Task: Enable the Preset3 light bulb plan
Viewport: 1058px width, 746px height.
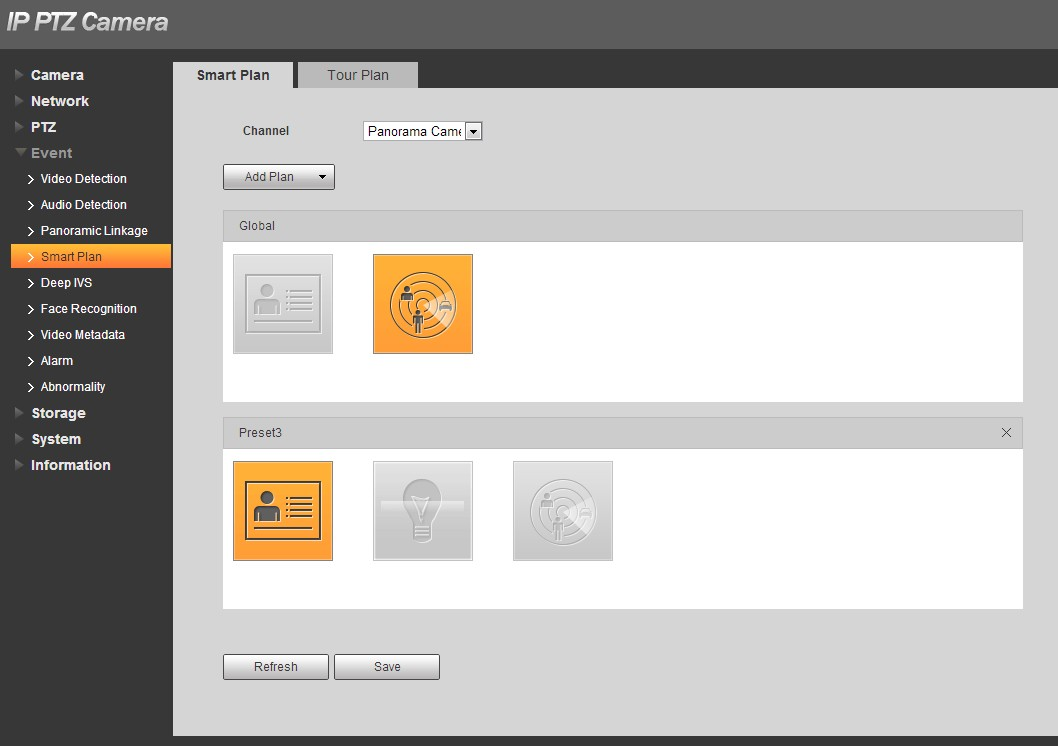Action: 423,511
